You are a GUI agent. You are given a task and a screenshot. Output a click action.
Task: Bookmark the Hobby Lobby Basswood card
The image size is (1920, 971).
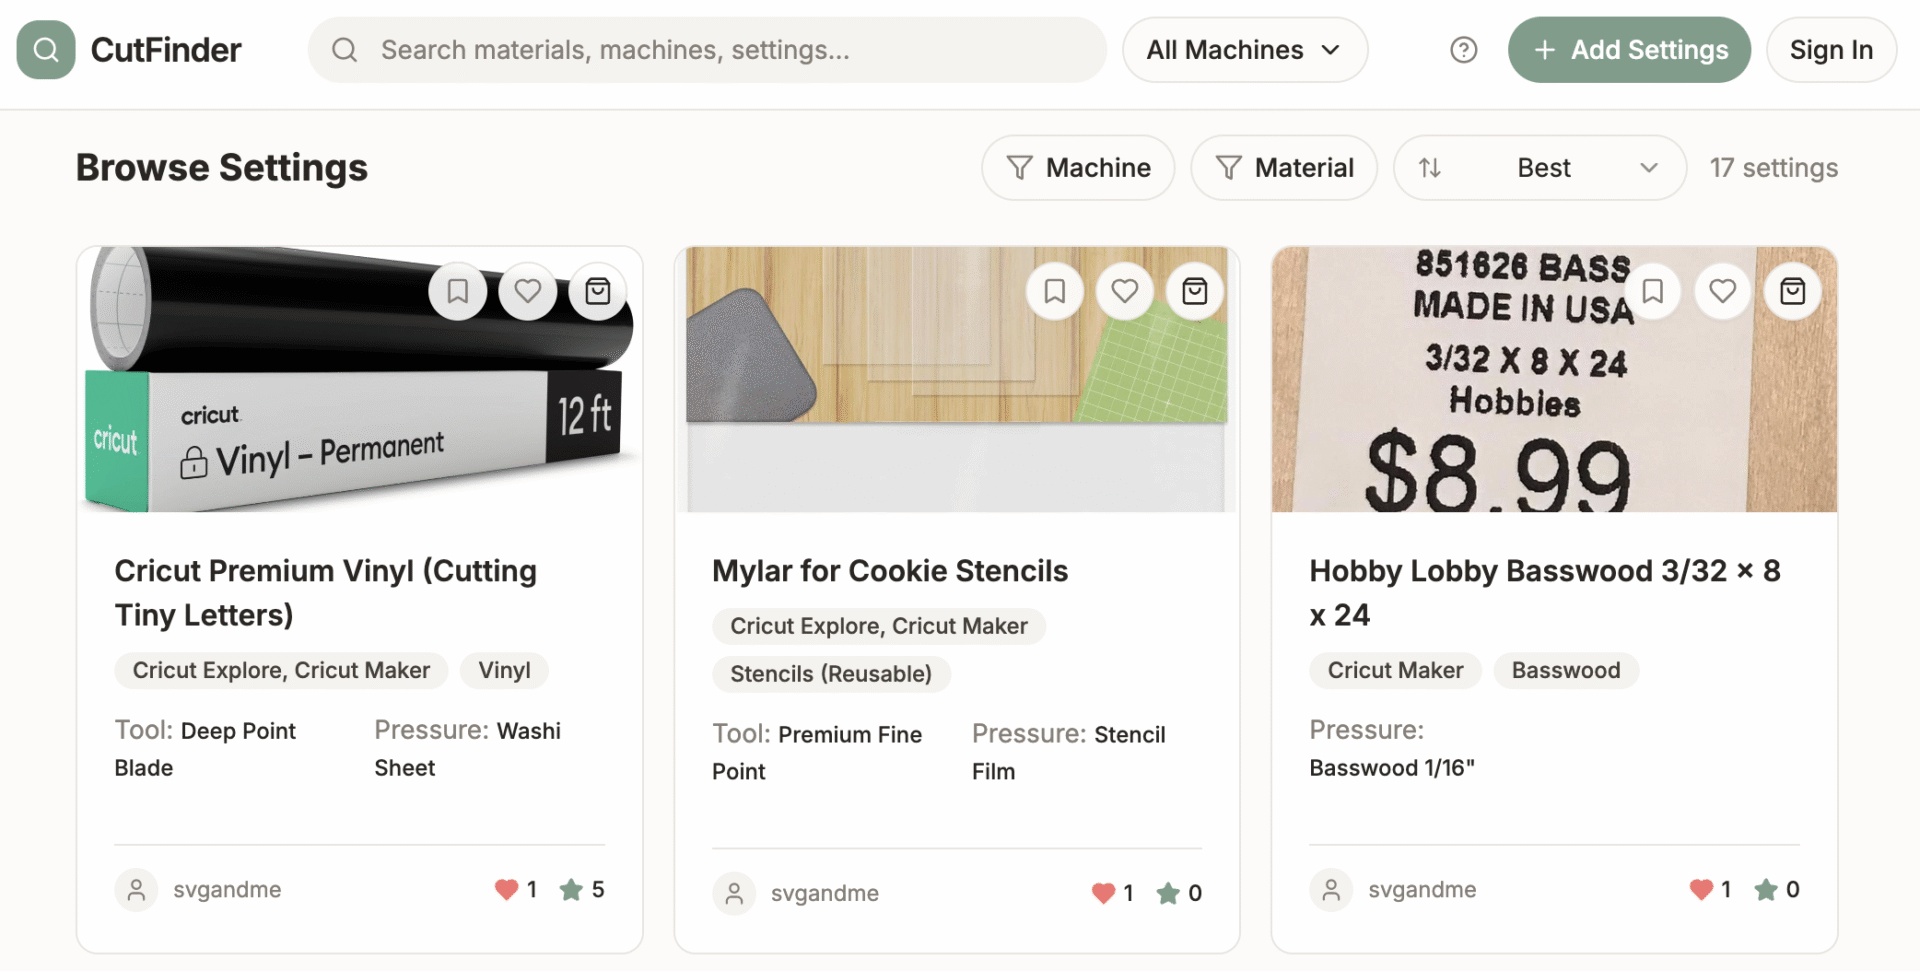1653,291
